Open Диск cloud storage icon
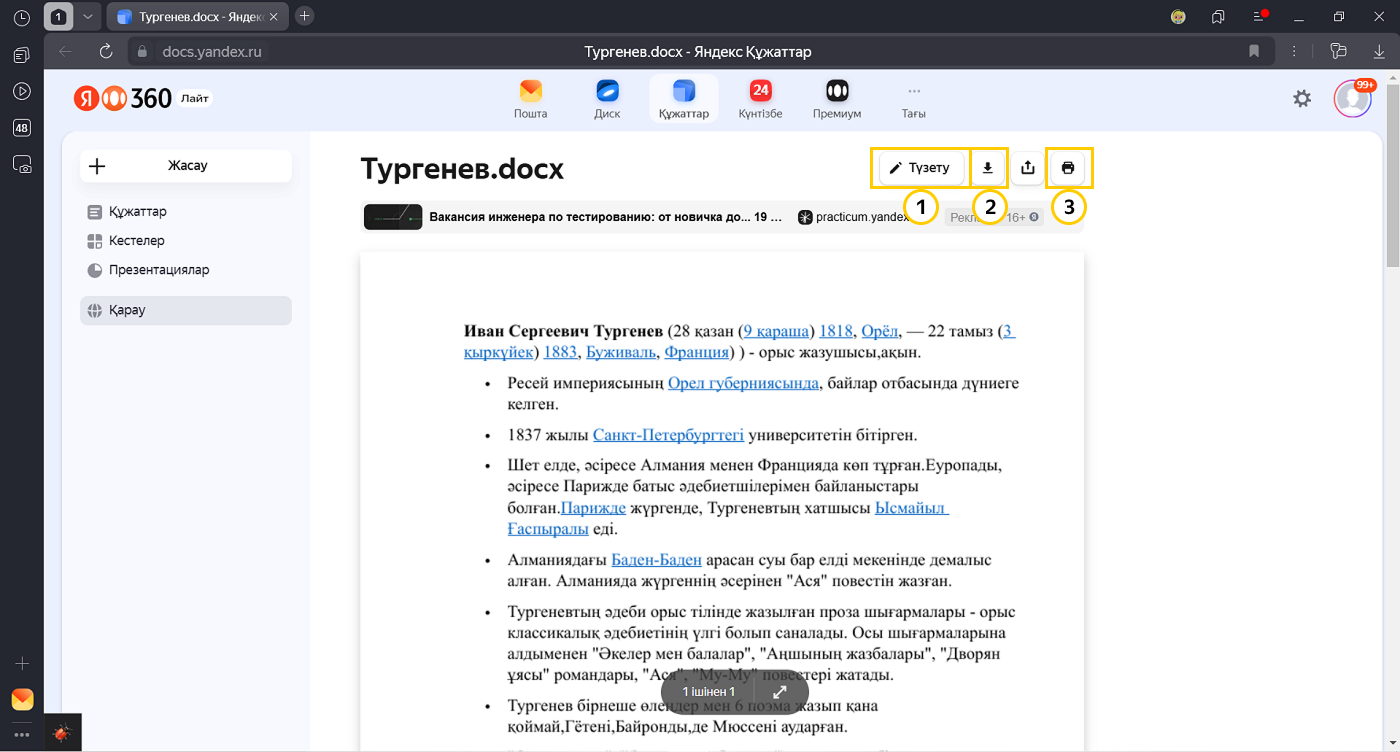Viewport: 1400px width, 752px height. coord(607,99)
